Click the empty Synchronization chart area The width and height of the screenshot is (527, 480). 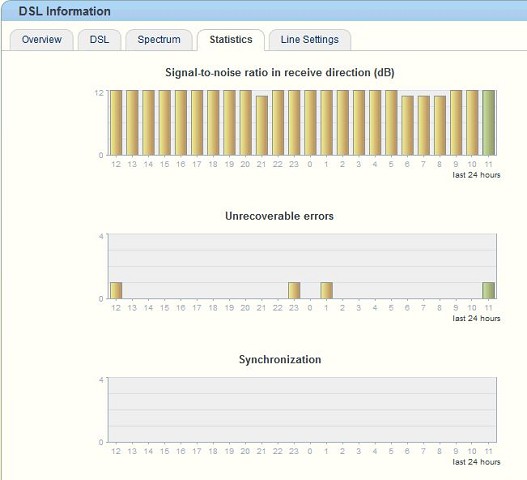[302, 410]
